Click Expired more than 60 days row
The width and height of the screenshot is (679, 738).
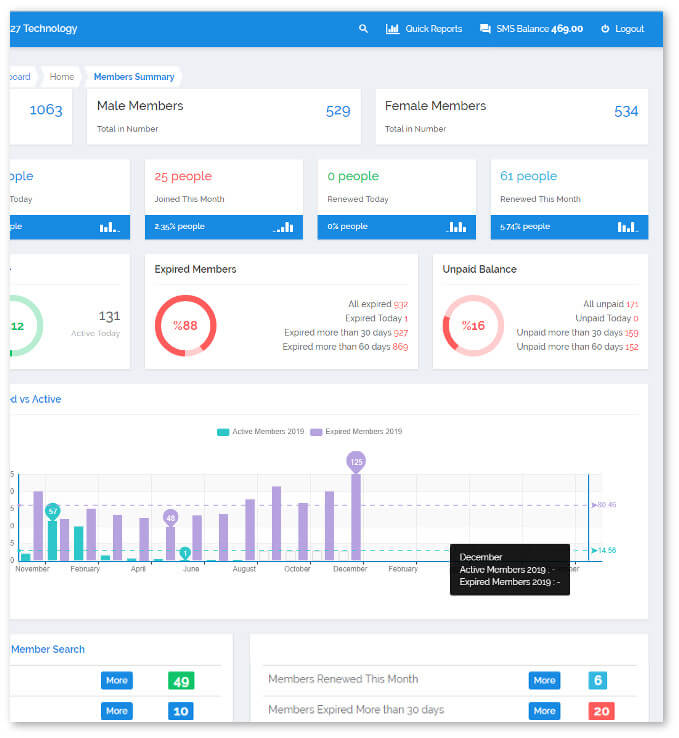345,347
